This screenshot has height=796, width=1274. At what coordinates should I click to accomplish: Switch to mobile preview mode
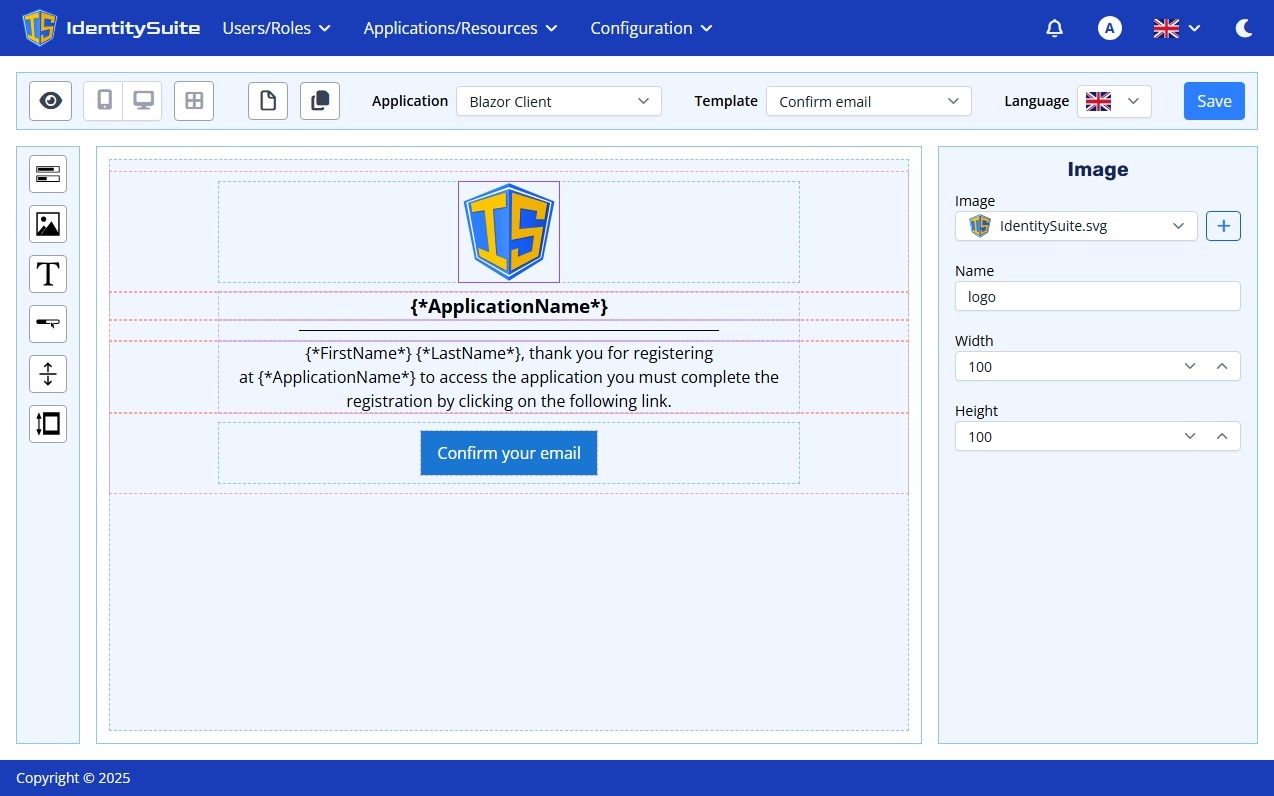103,100
